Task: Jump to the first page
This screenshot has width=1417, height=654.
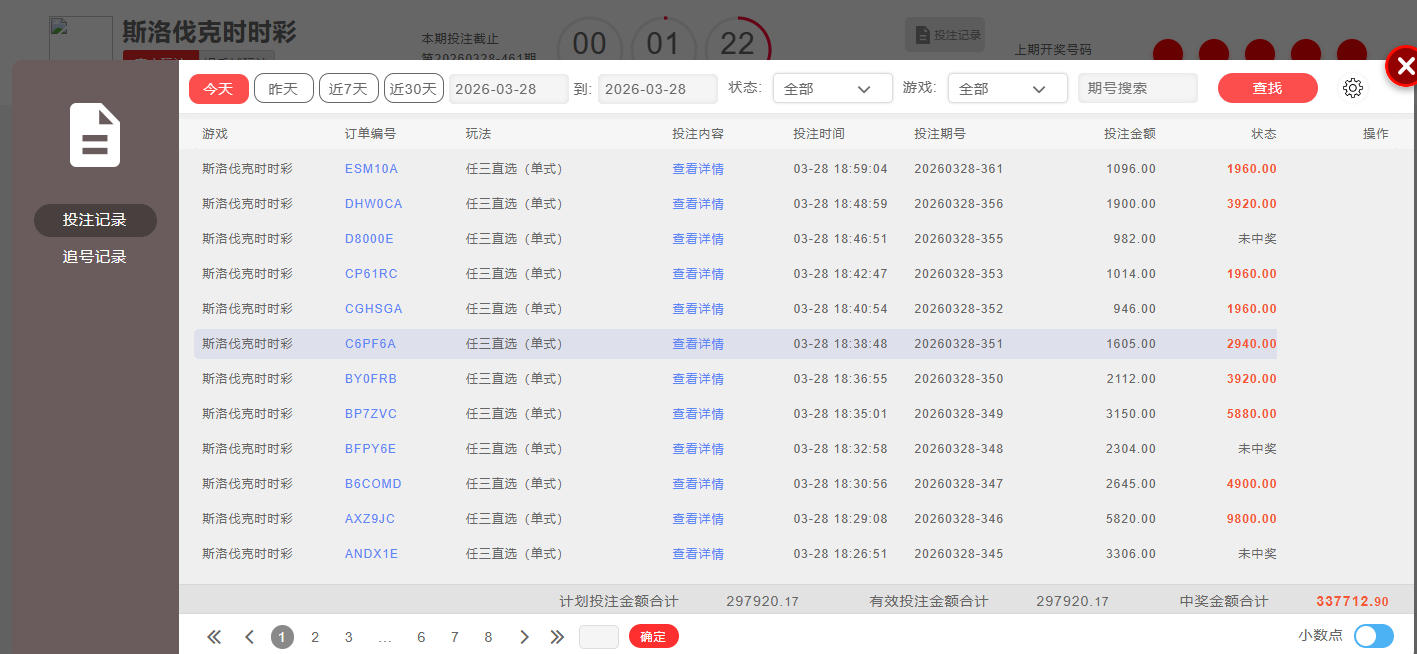Action: [x=214, y=637]
